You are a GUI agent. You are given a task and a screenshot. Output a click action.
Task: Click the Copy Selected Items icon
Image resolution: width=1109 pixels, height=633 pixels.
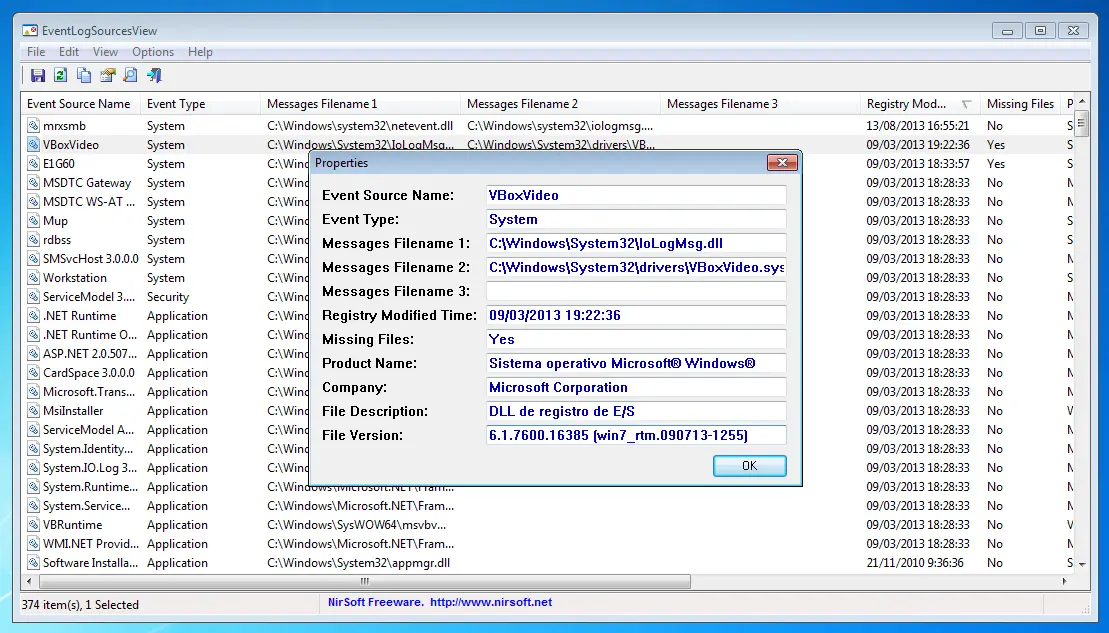[84, 75]
